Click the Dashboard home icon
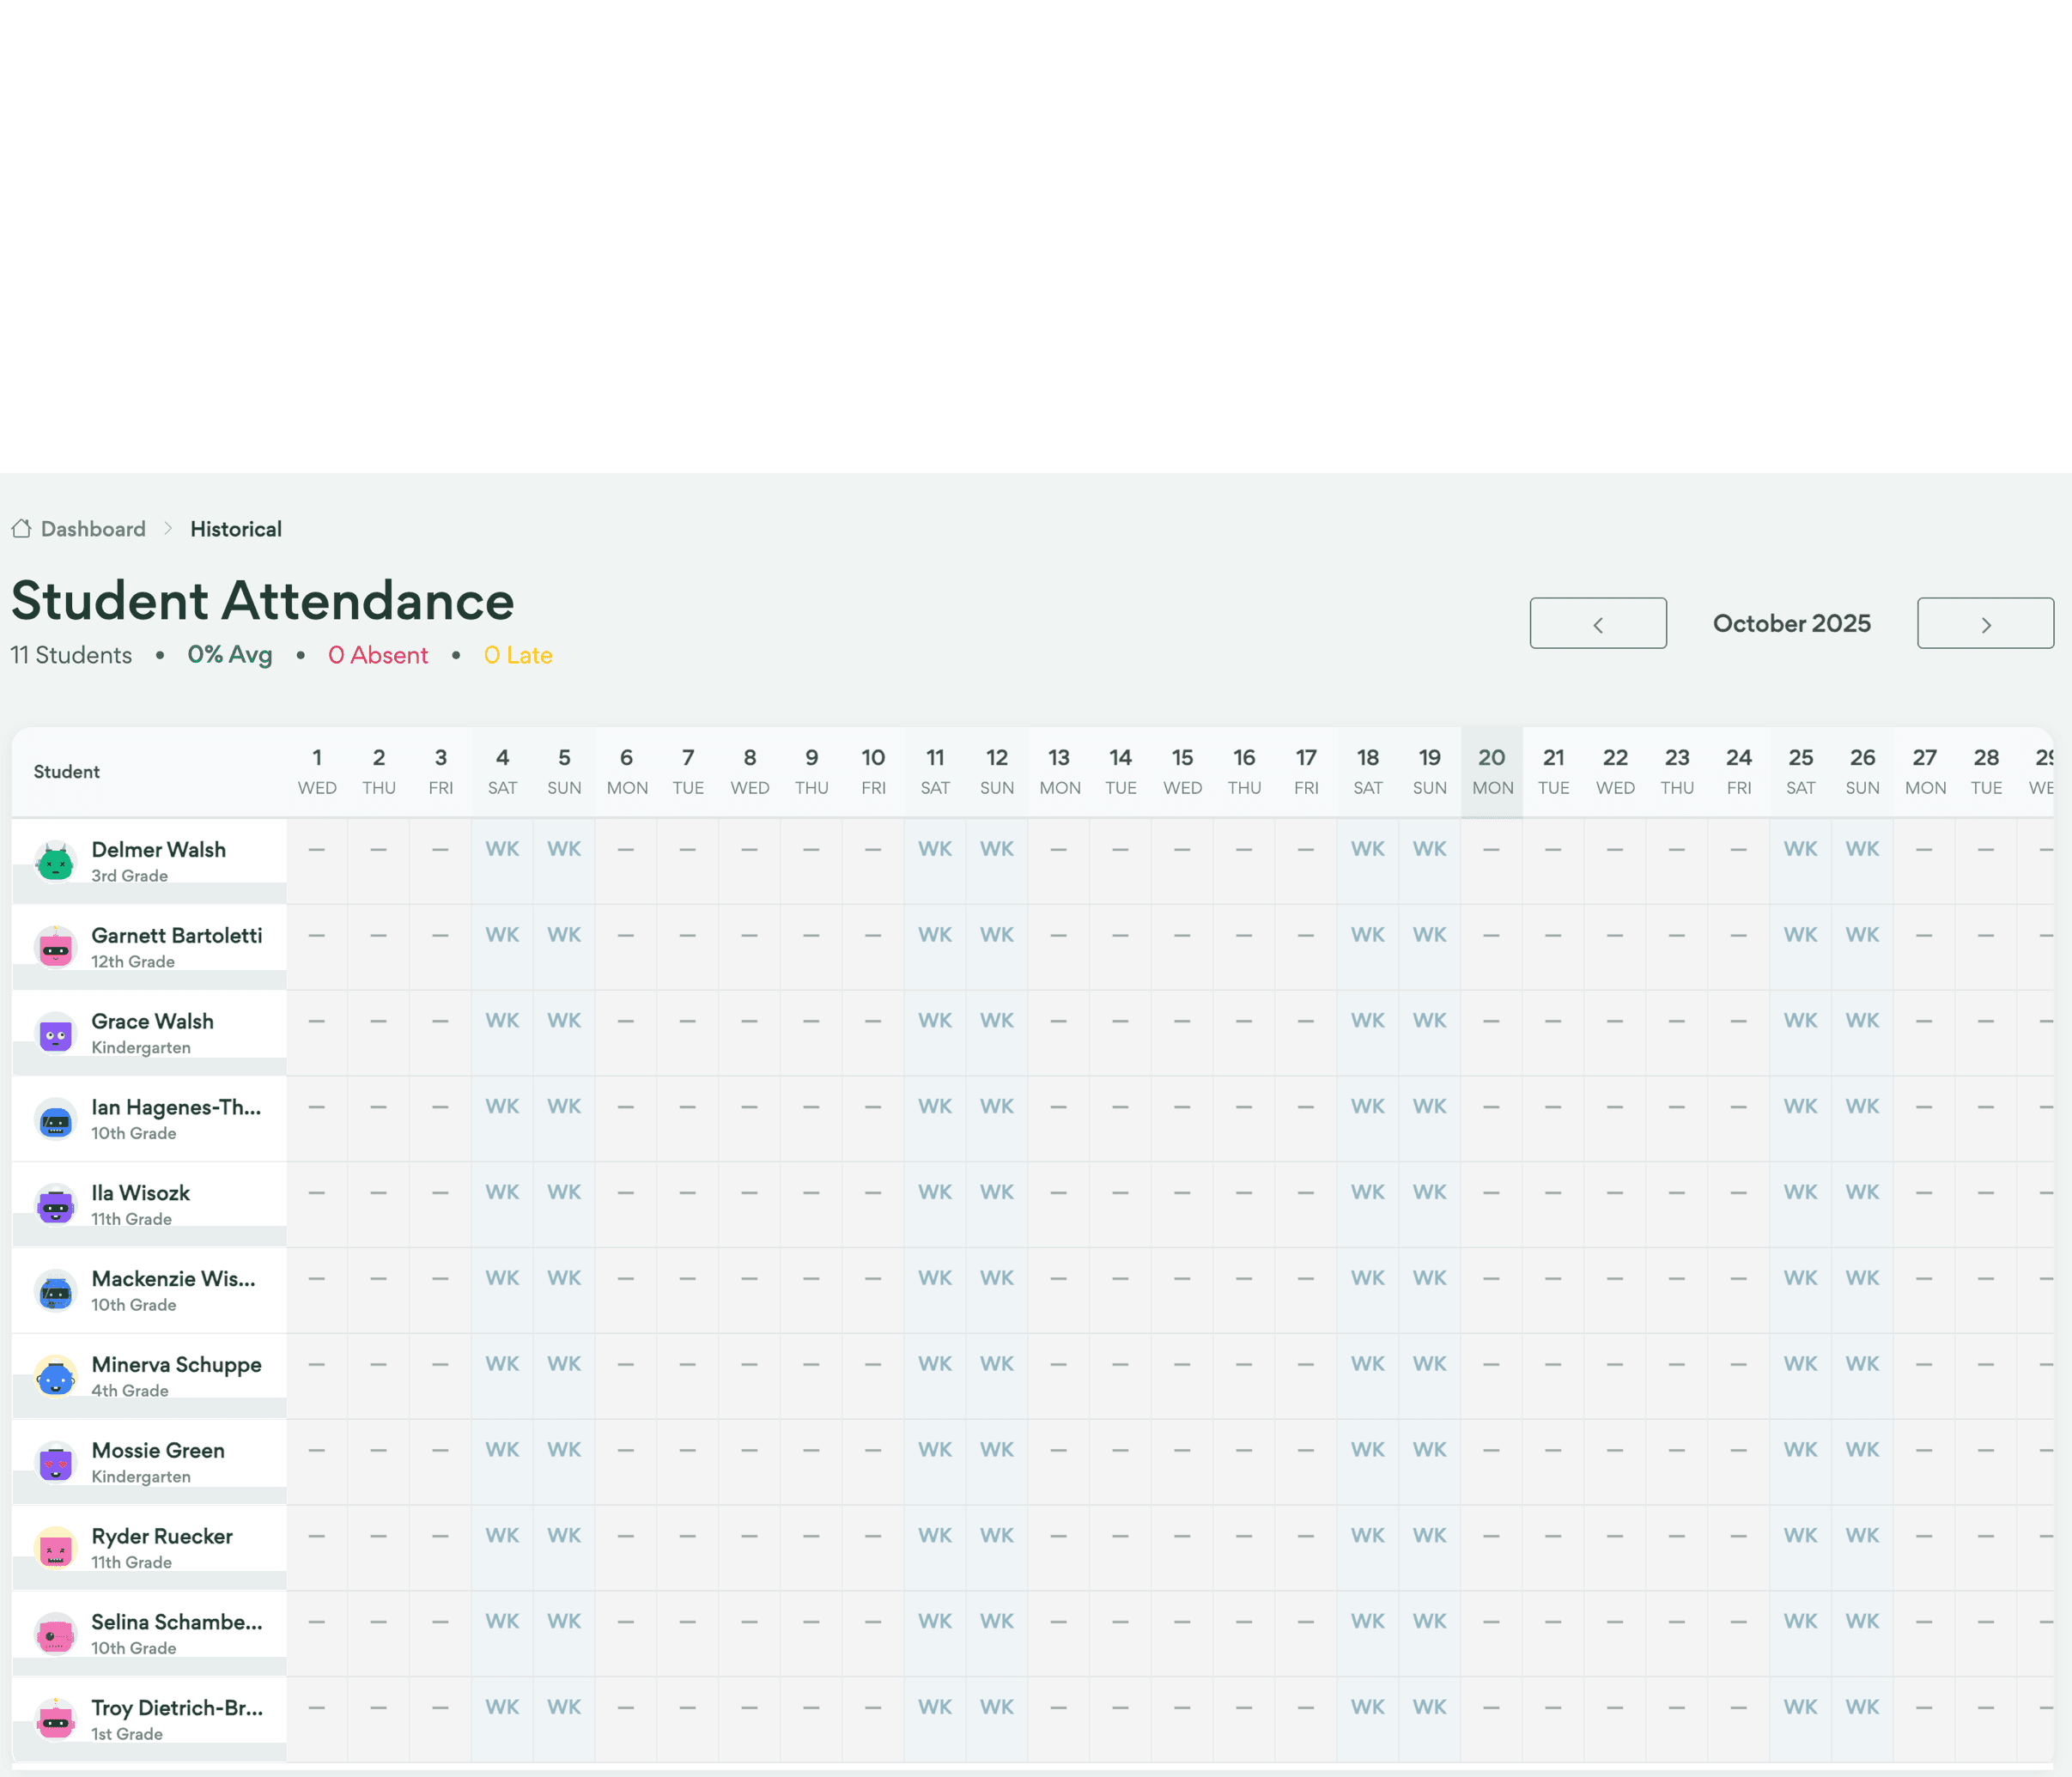This screenshot has height=1777, width=2072. tap(21, 528)
